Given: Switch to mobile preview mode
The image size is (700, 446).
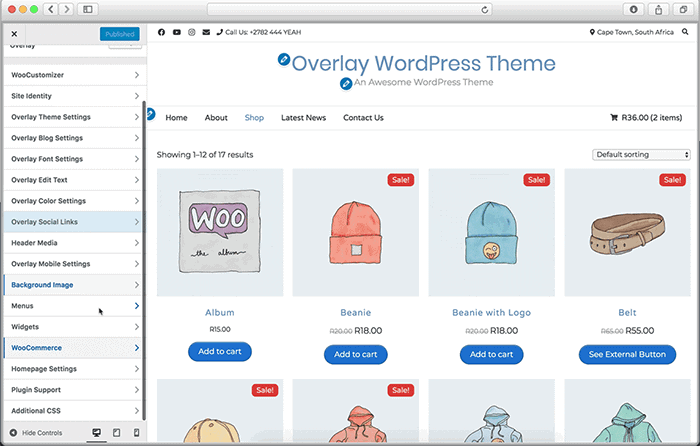Looking at the screenshot, I should point(134,432).
